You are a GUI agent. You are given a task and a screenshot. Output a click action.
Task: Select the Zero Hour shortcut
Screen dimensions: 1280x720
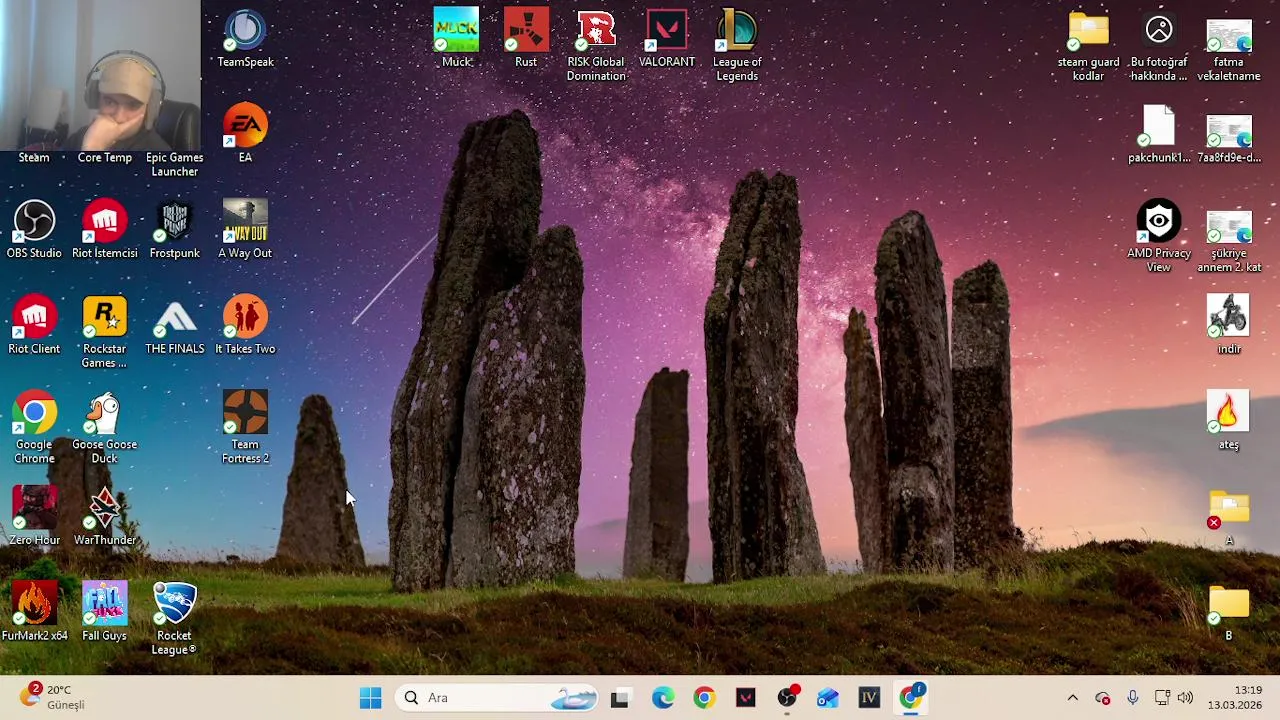click(34, 517)
